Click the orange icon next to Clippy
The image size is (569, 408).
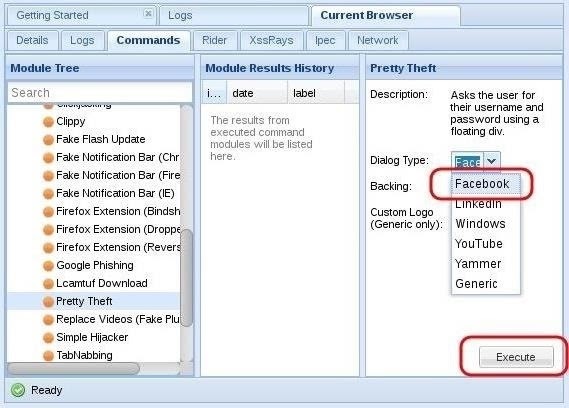point(48,122)
